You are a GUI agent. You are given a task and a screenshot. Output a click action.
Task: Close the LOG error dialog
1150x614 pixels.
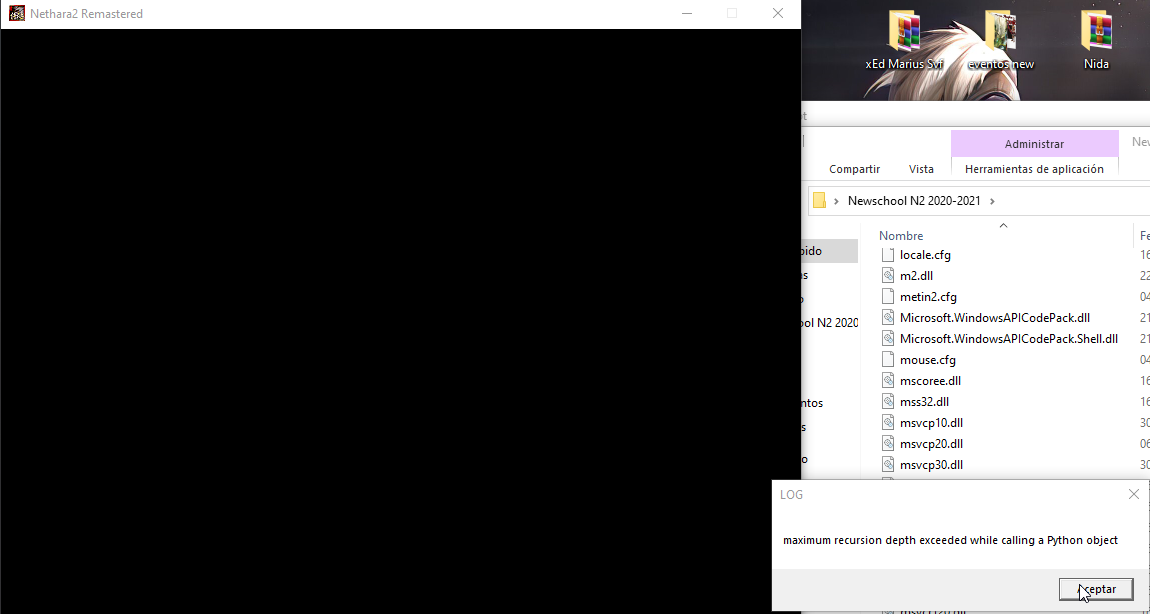[1134, 494]
